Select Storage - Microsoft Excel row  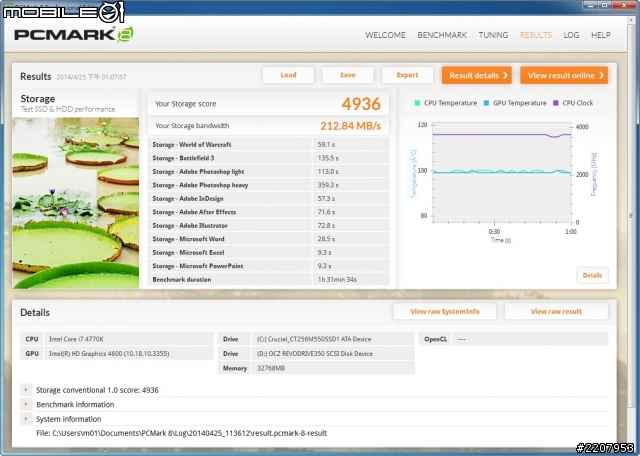click(x=268, y=252)
